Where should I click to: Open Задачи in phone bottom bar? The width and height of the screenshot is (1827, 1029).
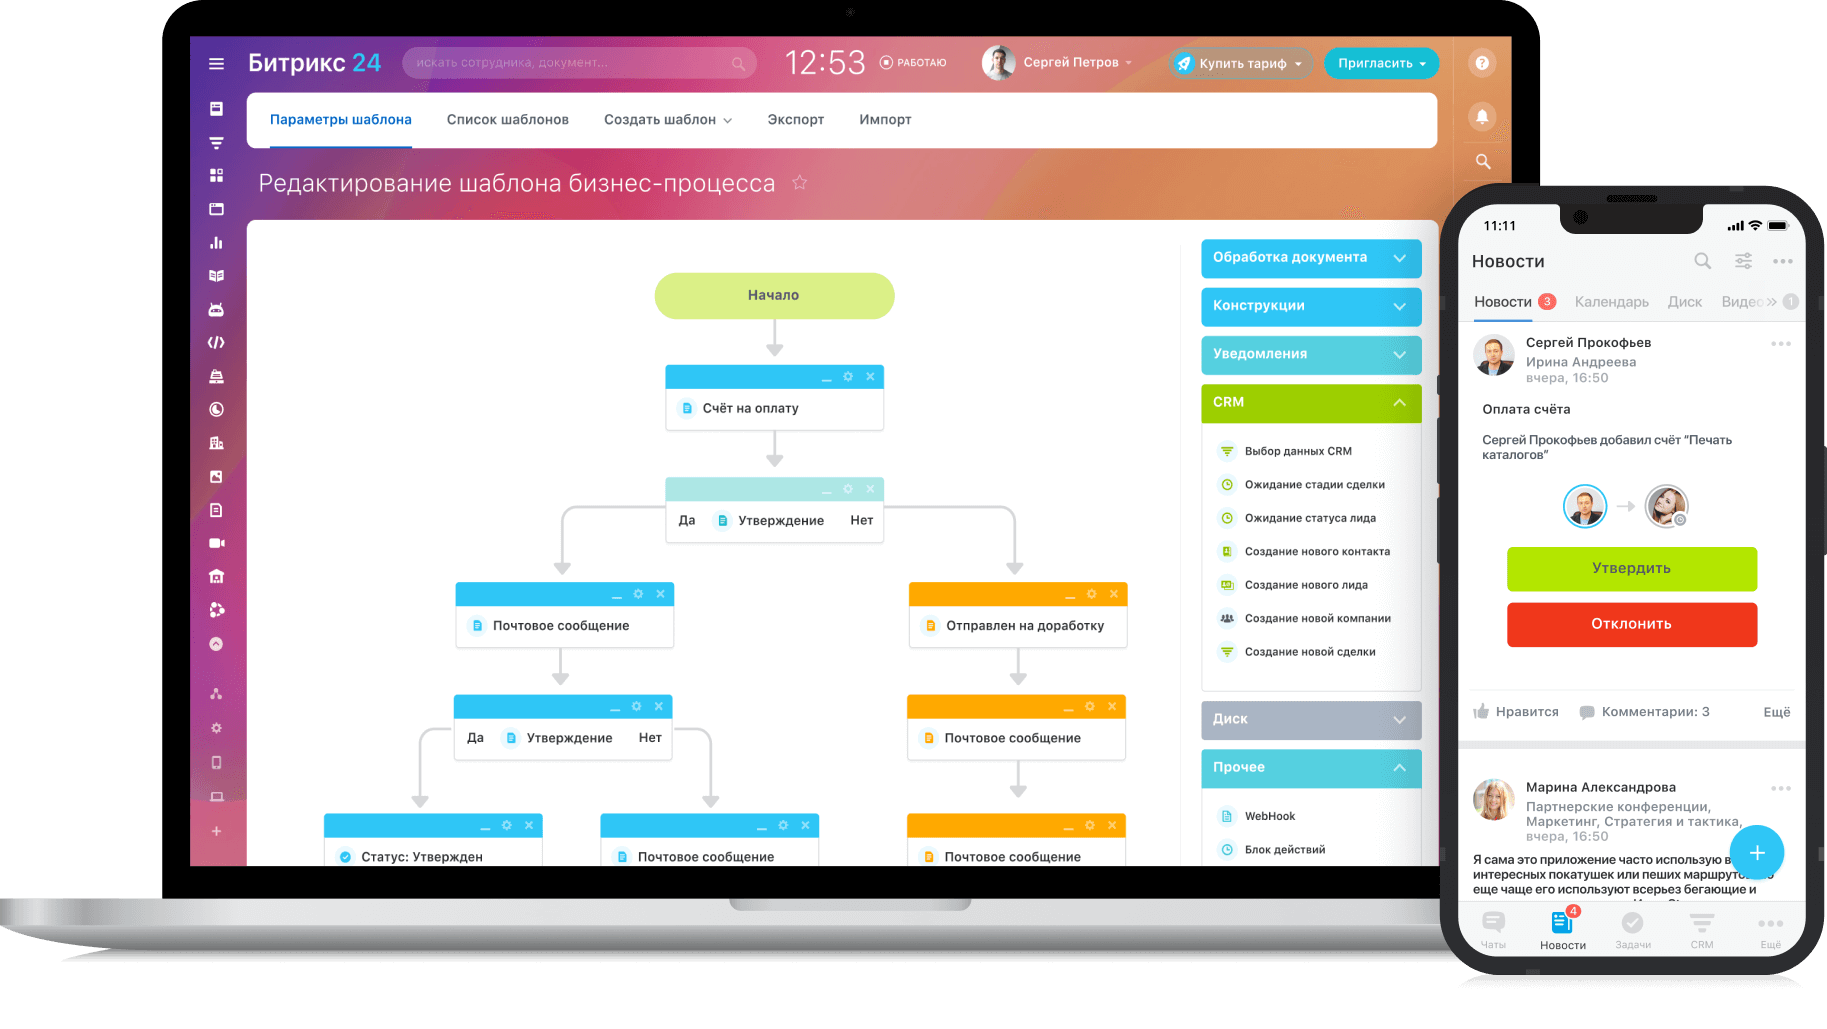pos(1633,929)
